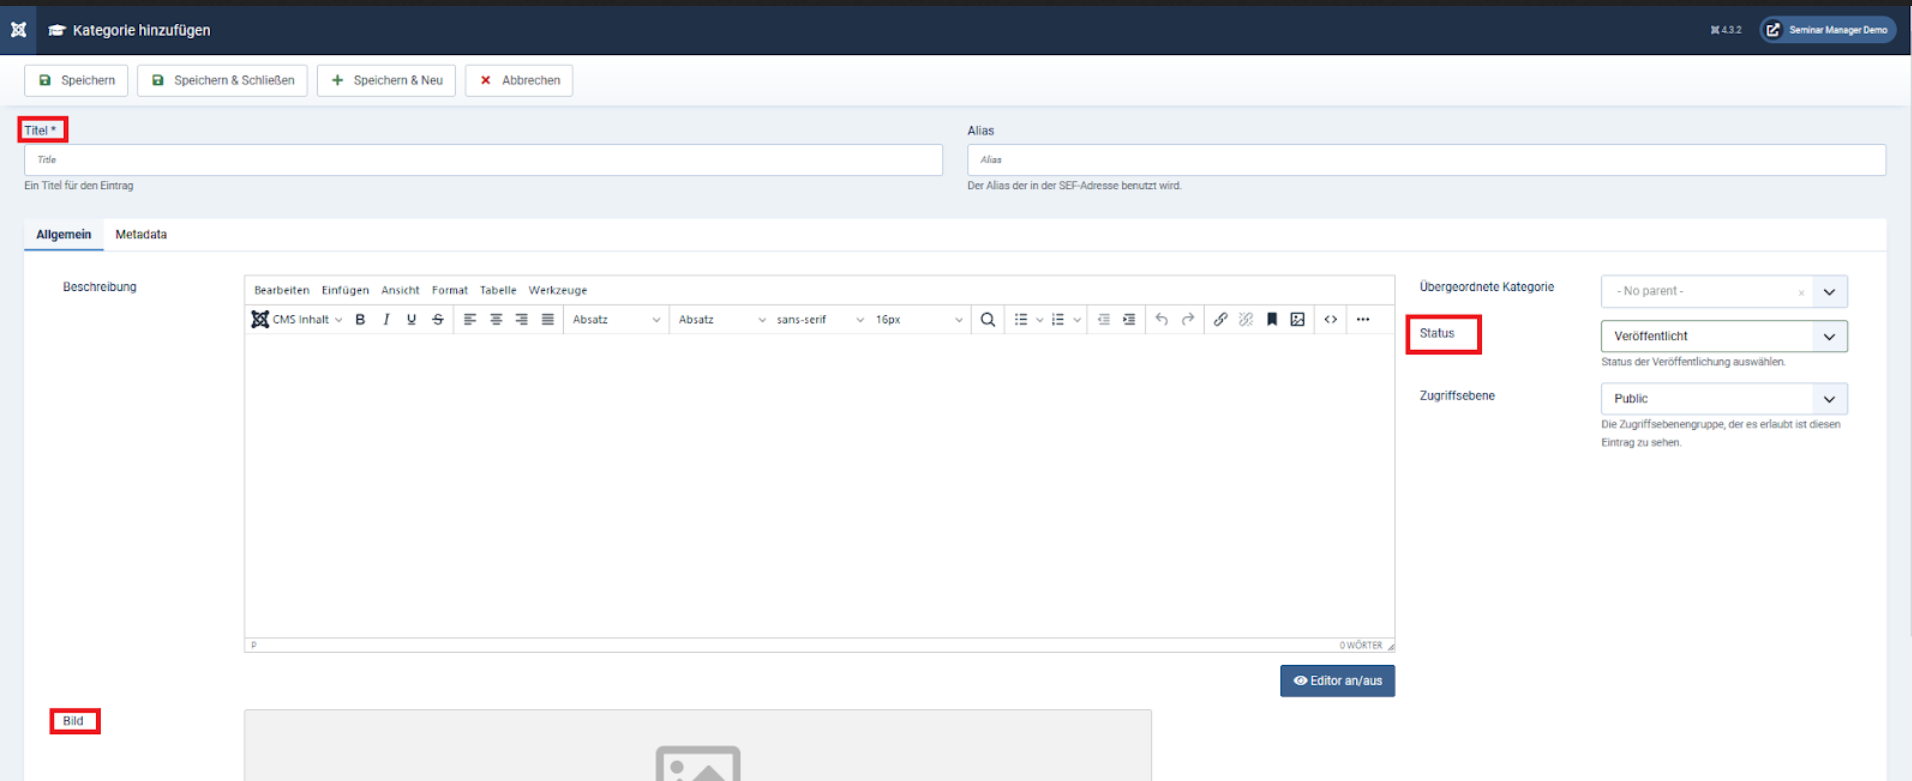1912x781 pixels.
Task: Expand the Übergeordnete Kategorie parent selector
Action: (x=1829, y=292)
